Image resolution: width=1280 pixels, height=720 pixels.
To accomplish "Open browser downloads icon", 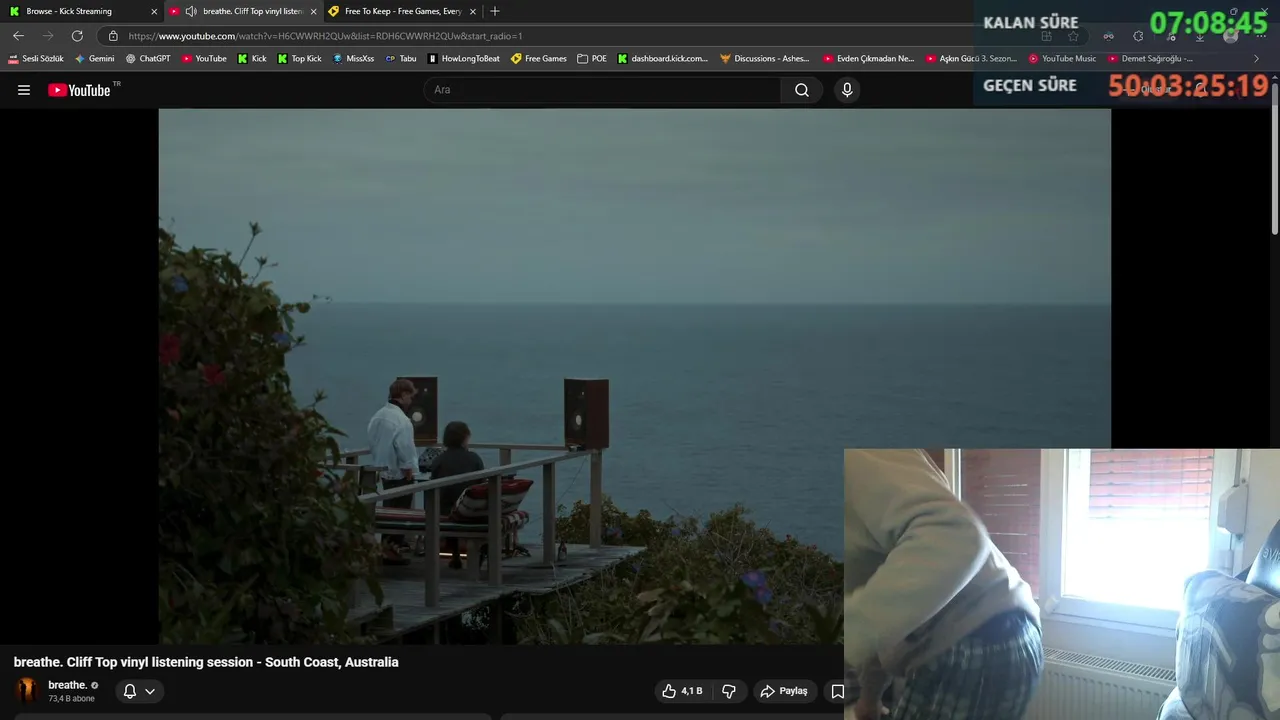I will click(1200, 36).
